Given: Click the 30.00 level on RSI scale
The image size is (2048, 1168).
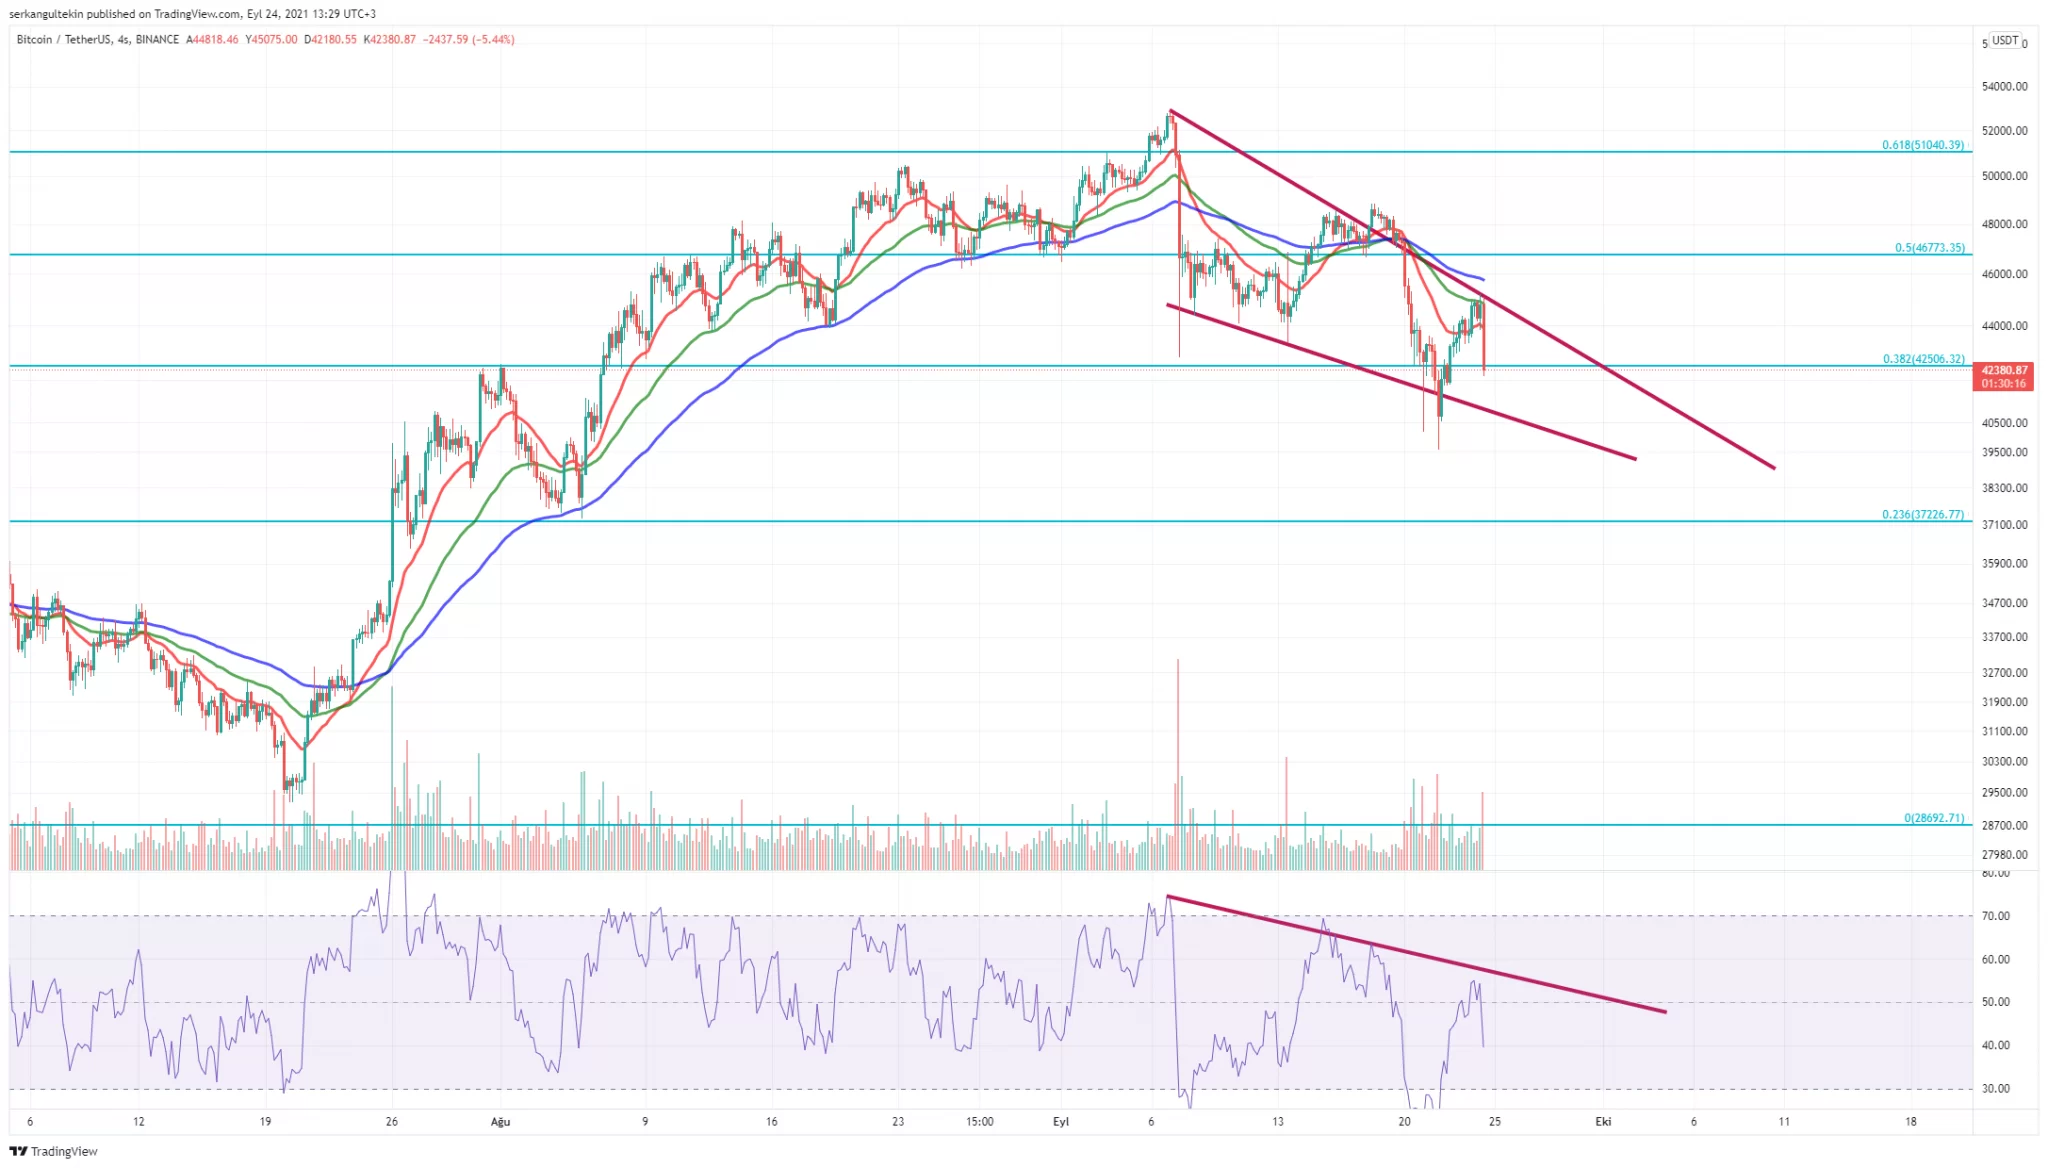Looking at the screenshot, I should pyautogui.click(x=1996, y=1088).
